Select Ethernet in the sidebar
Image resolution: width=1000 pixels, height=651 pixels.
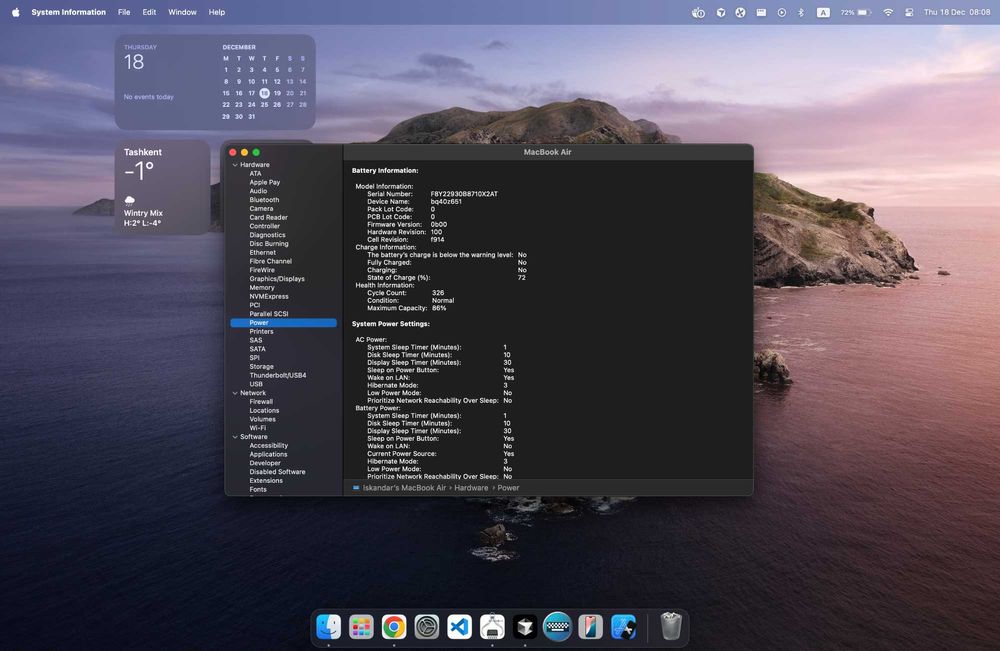[x=262, y=252]
